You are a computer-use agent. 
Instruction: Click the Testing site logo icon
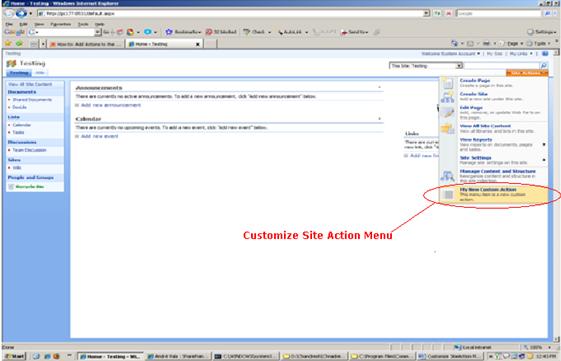pyautogui.click(x=11, y=63)
